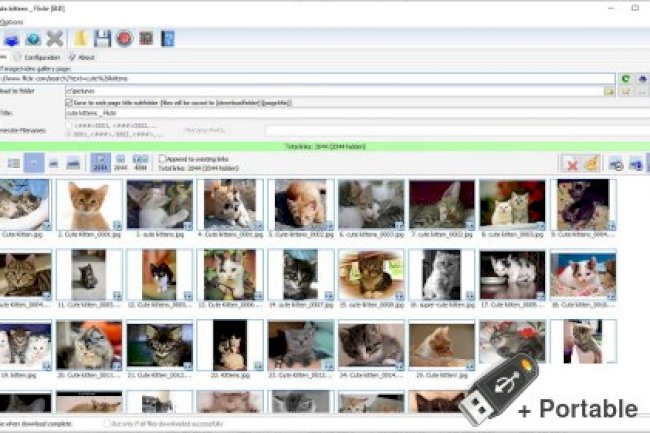Select the first generate filenames radio option
Viewport: 650px width, 433px height.
pyautogui.click(x=68, y=124)
